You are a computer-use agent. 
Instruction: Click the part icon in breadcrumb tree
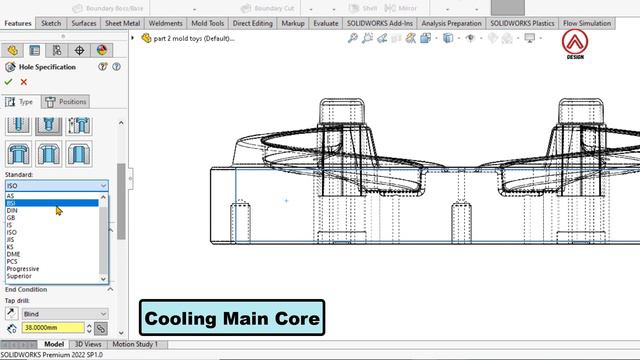[146, 38]
